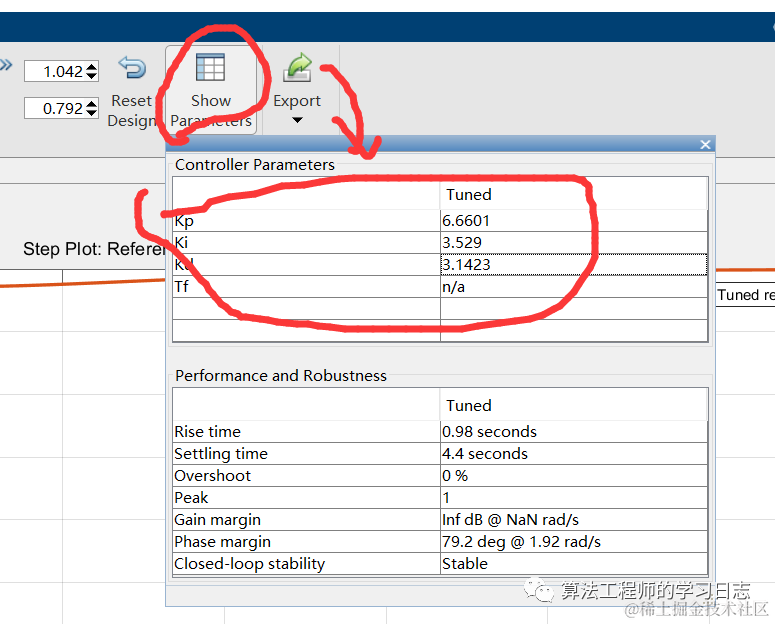The height and width of the screenshot is (624, 775).
Task: Decrease the 1.042 value with the down arrow
Action: 91,75
